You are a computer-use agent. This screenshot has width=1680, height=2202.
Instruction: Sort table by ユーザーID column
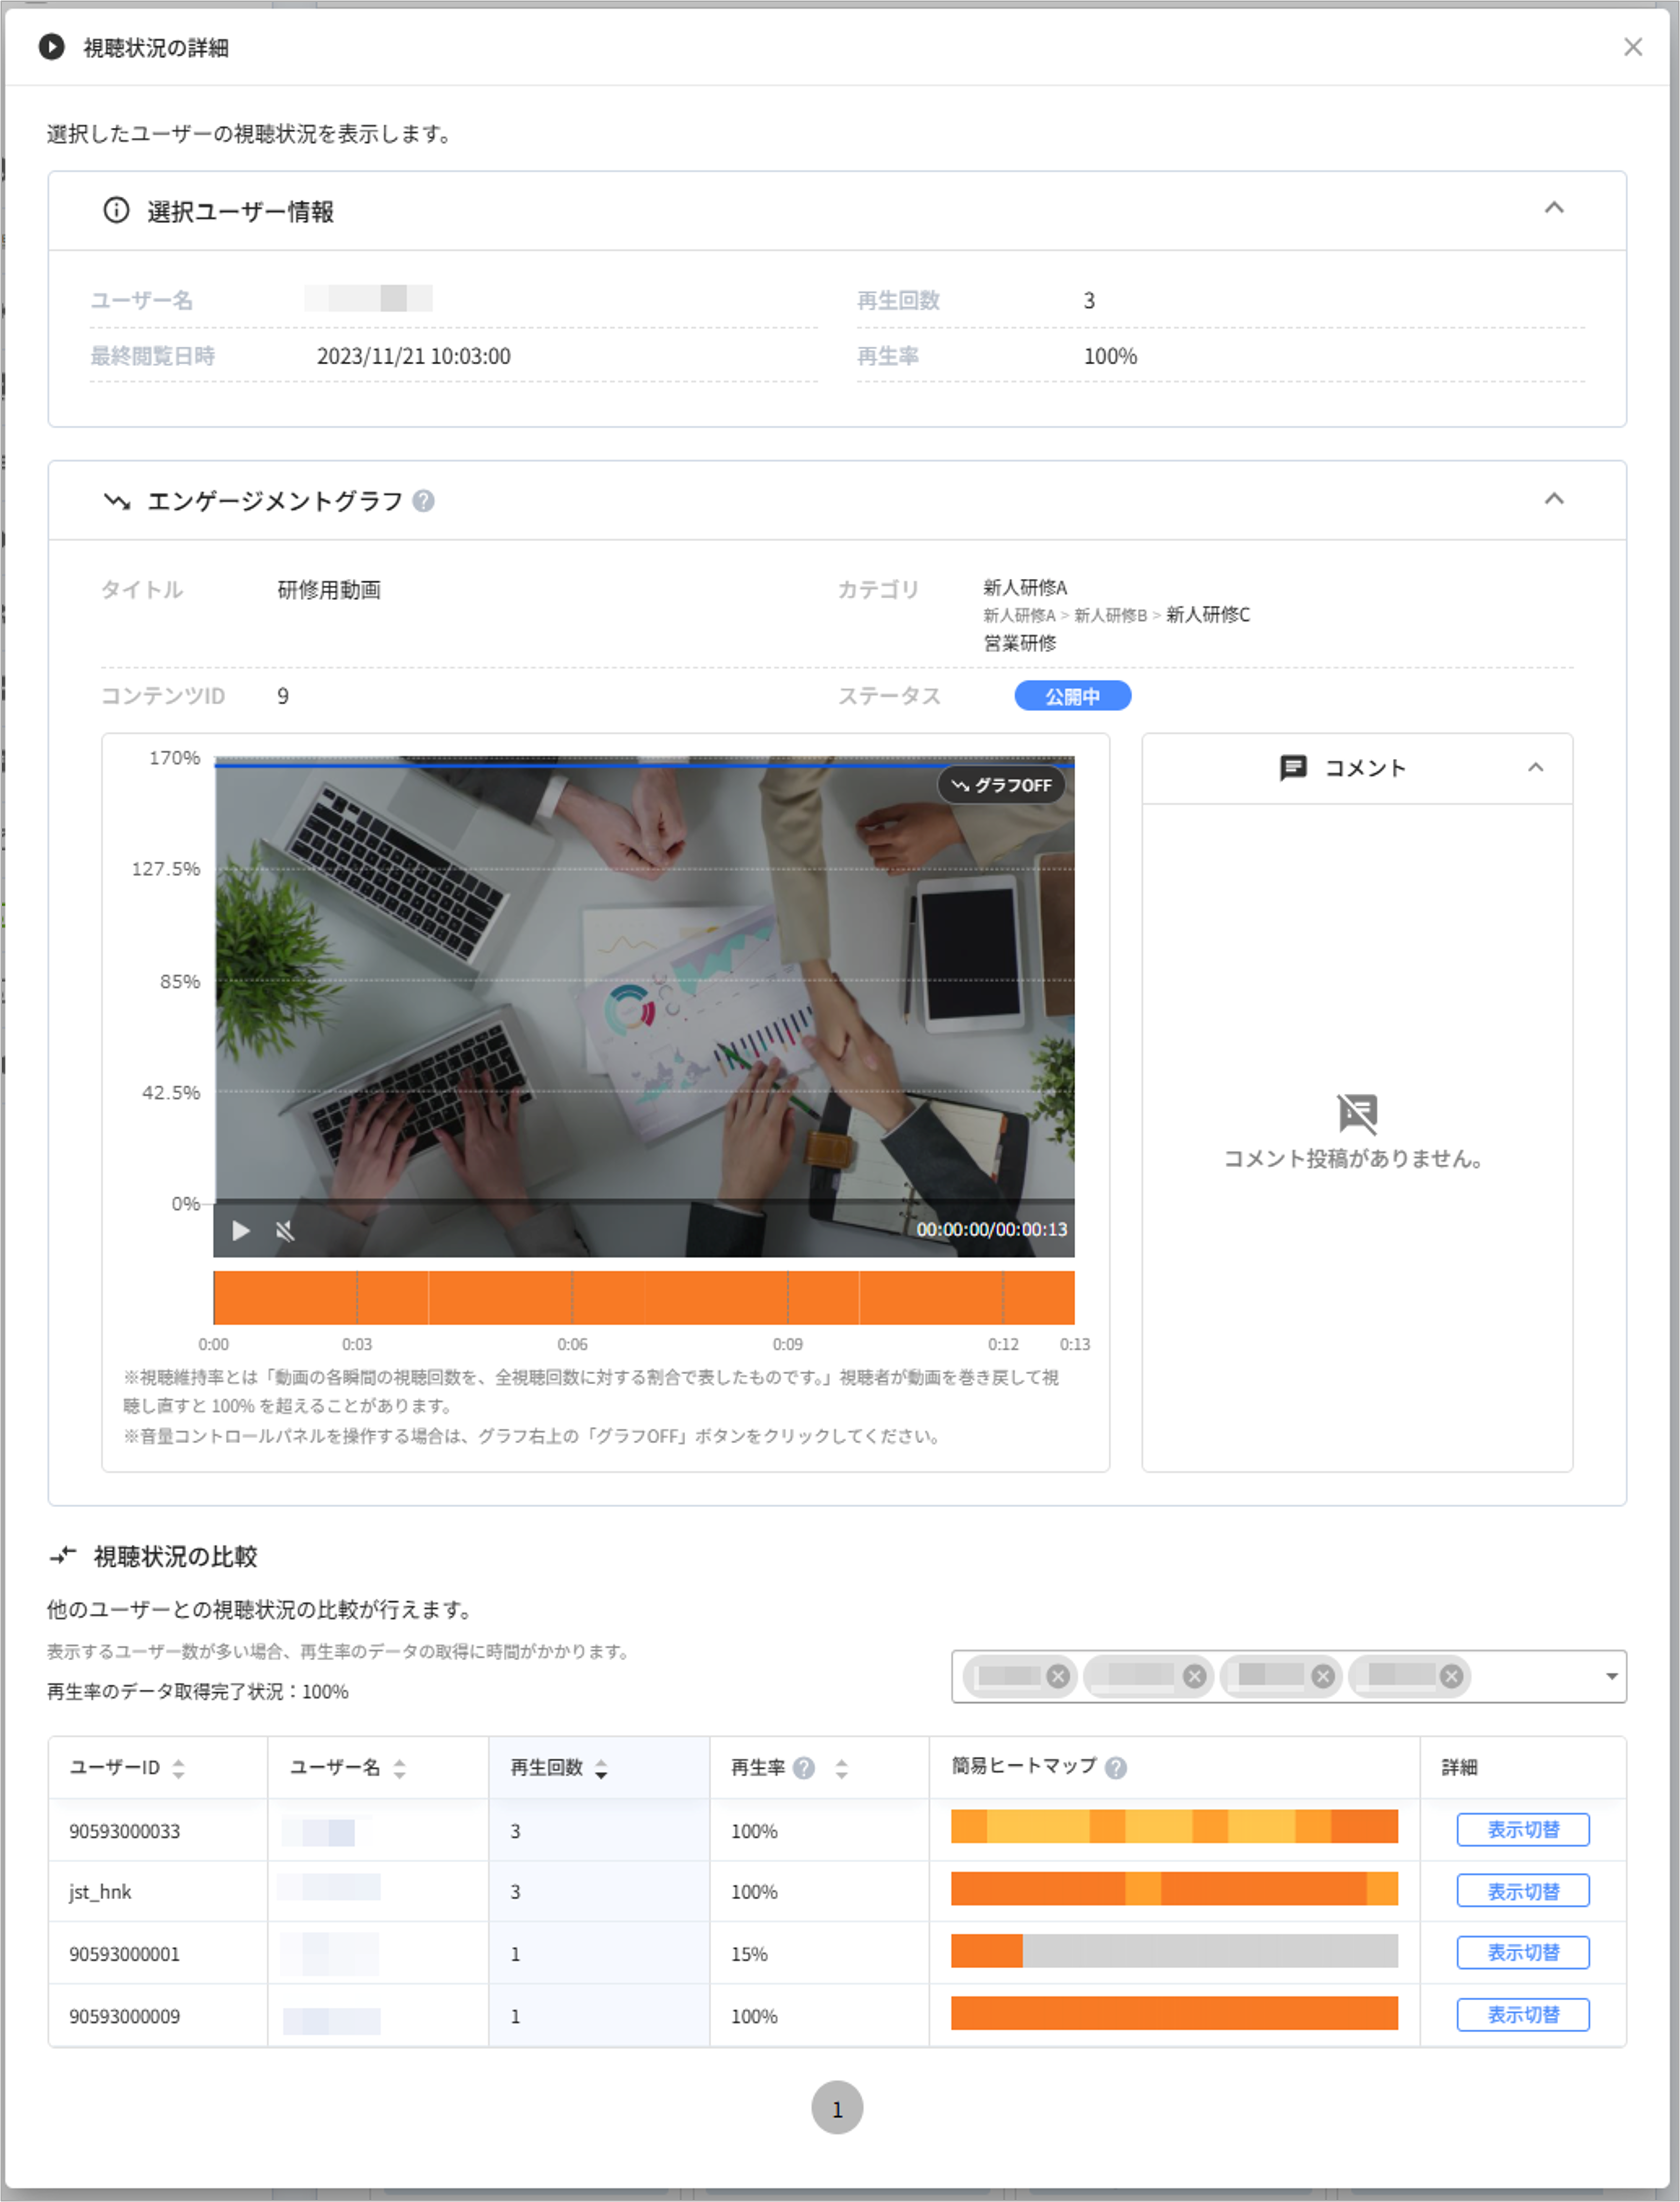[x=179, y=1768]
